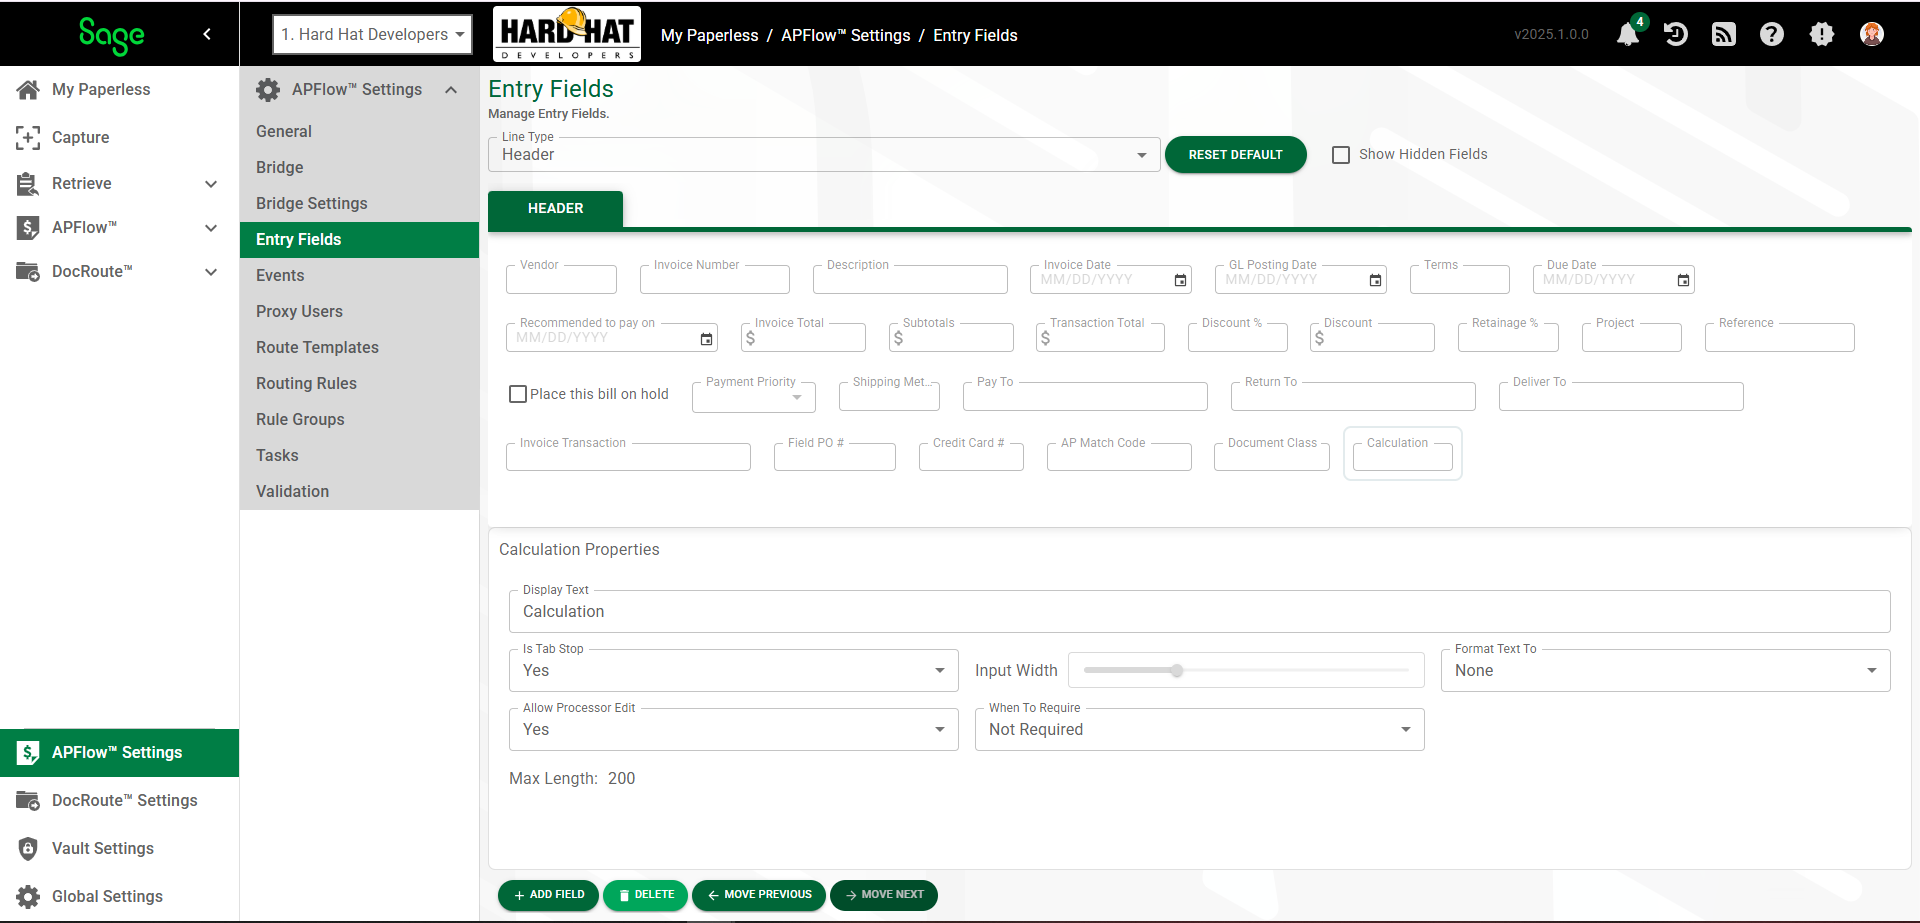This screenshot has width=1920, height=923.
Task: Follow the My Paperless breadcrumb link
Action: [709, 35]
